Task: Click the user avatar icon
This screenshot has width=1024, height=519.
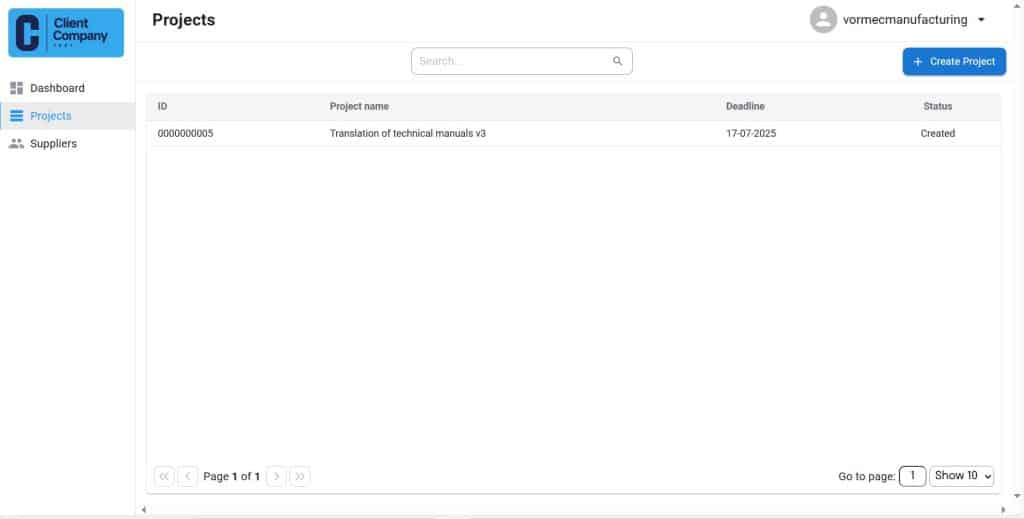Action: 823,20
